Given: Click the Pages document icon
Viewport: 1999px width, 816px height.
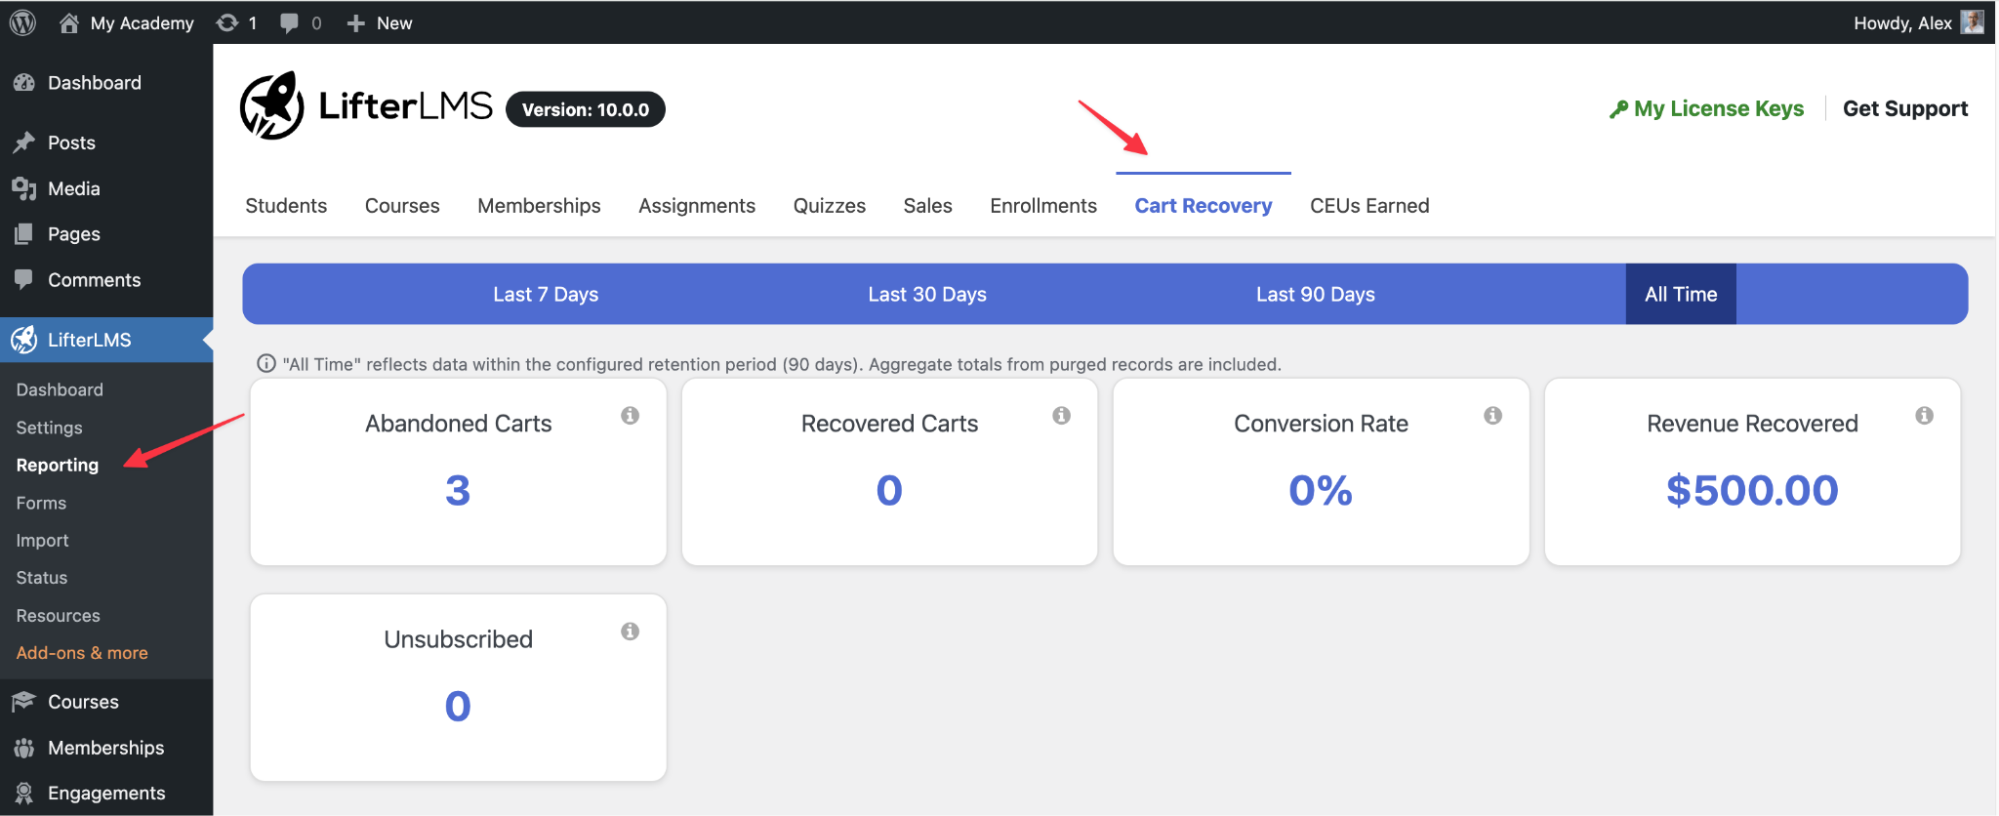Looking at the screenshot, I should click(24, 234).
